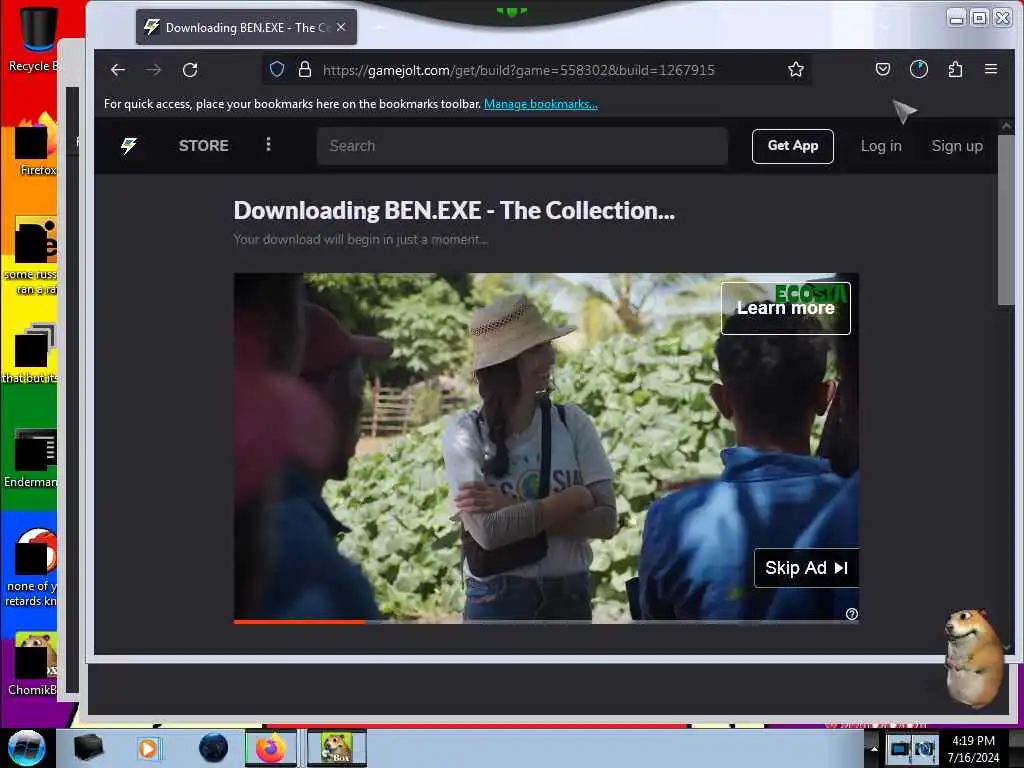This screenshot has height=768, width=1024.
Task: Bookmark this page with the star icon
Action: (x=795, y=69)
